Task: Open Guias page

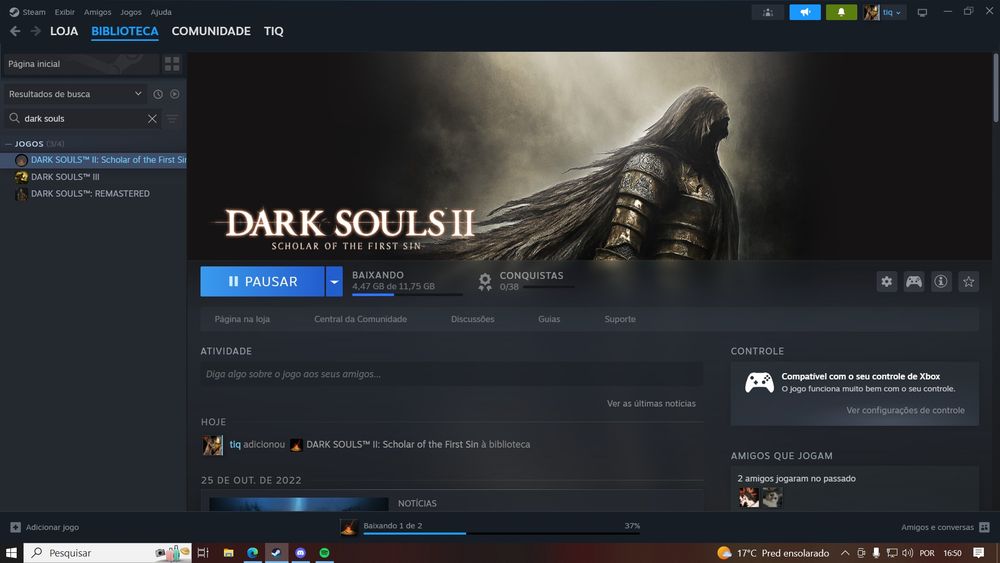Action: point(549,319)
